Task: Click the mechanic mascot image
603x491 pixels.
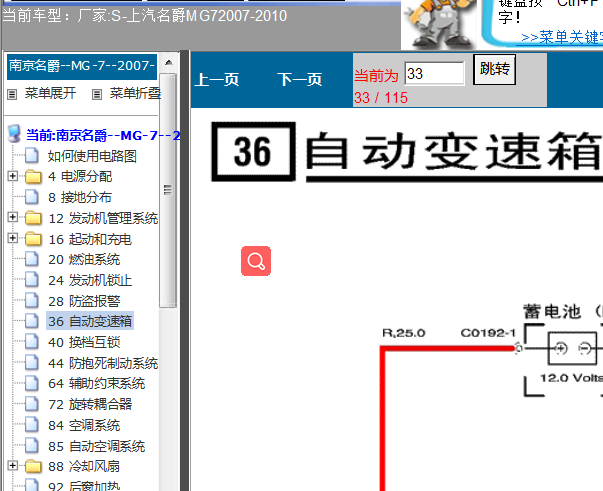Action: [438, 24]
